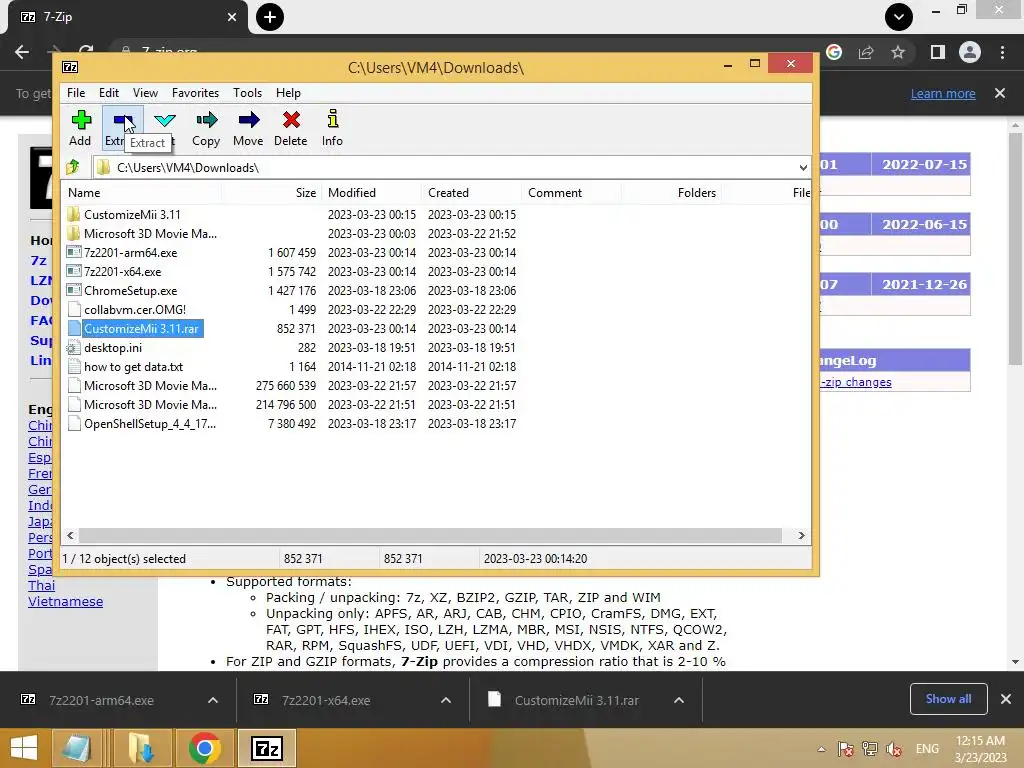The height and width of the screenshot is (768, 1024).
Task: Expand options for the 7z2201-arm64.exe download
Action: pos(213,700)
